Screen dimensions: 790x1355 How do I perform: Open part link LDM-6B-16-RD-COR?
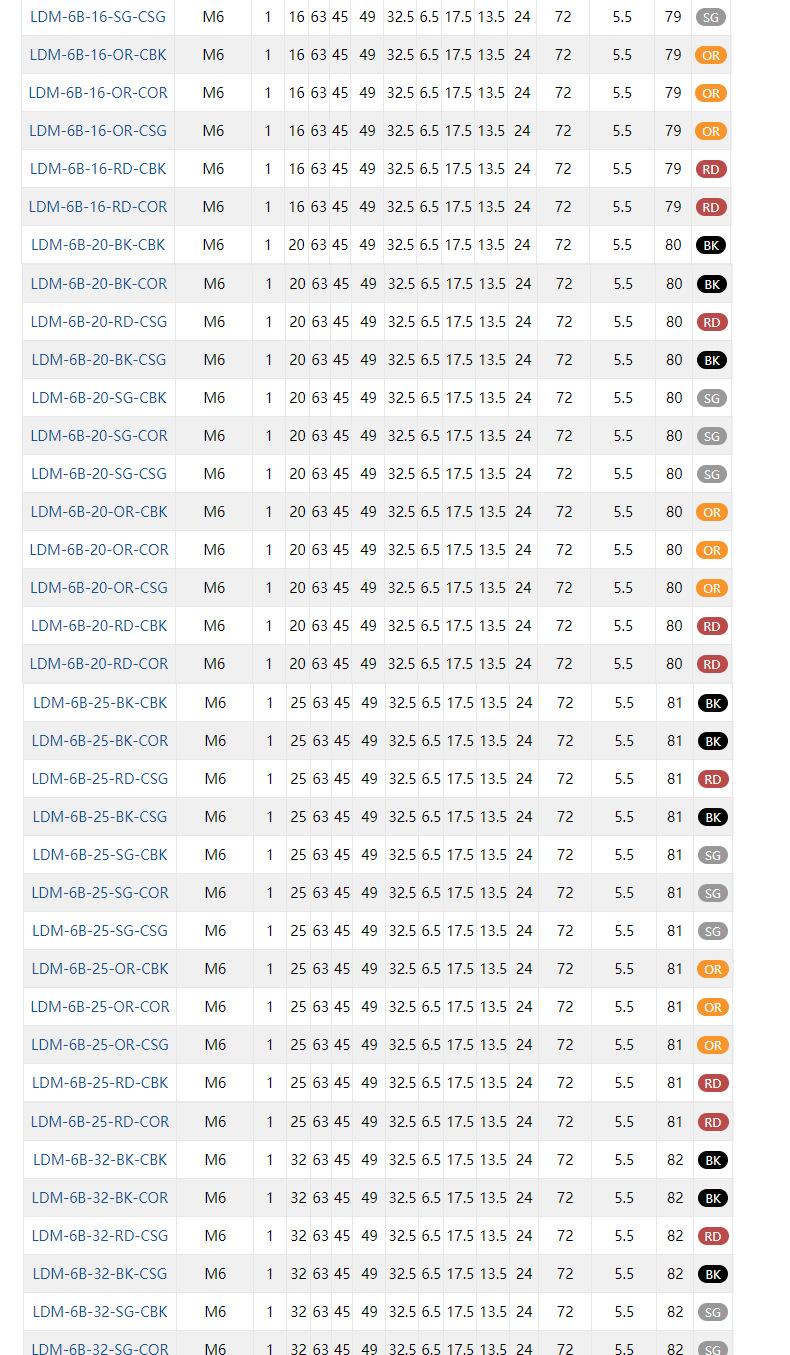pyautogui.click(x=98, y=207)
